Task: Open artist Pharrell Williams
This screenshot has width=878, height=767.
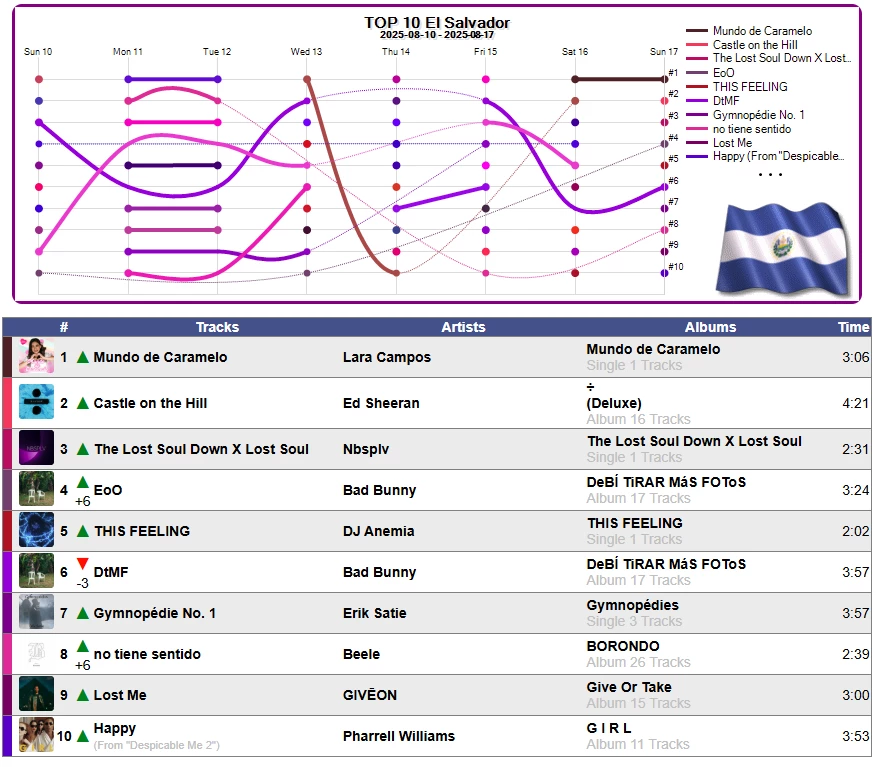Action: click(399, 736)
